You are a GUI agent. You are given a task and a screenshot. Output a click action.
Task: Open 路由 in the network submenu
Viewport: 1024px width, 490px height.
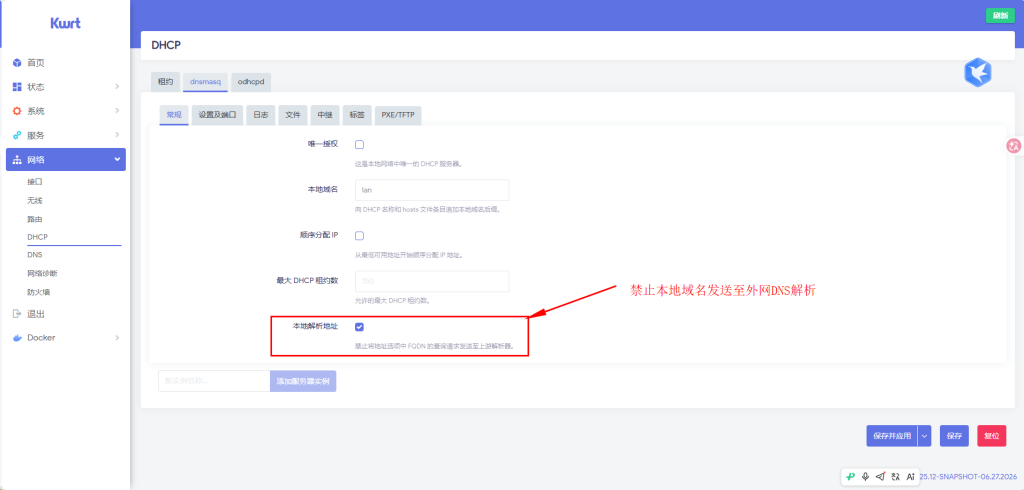pos(35,218)
